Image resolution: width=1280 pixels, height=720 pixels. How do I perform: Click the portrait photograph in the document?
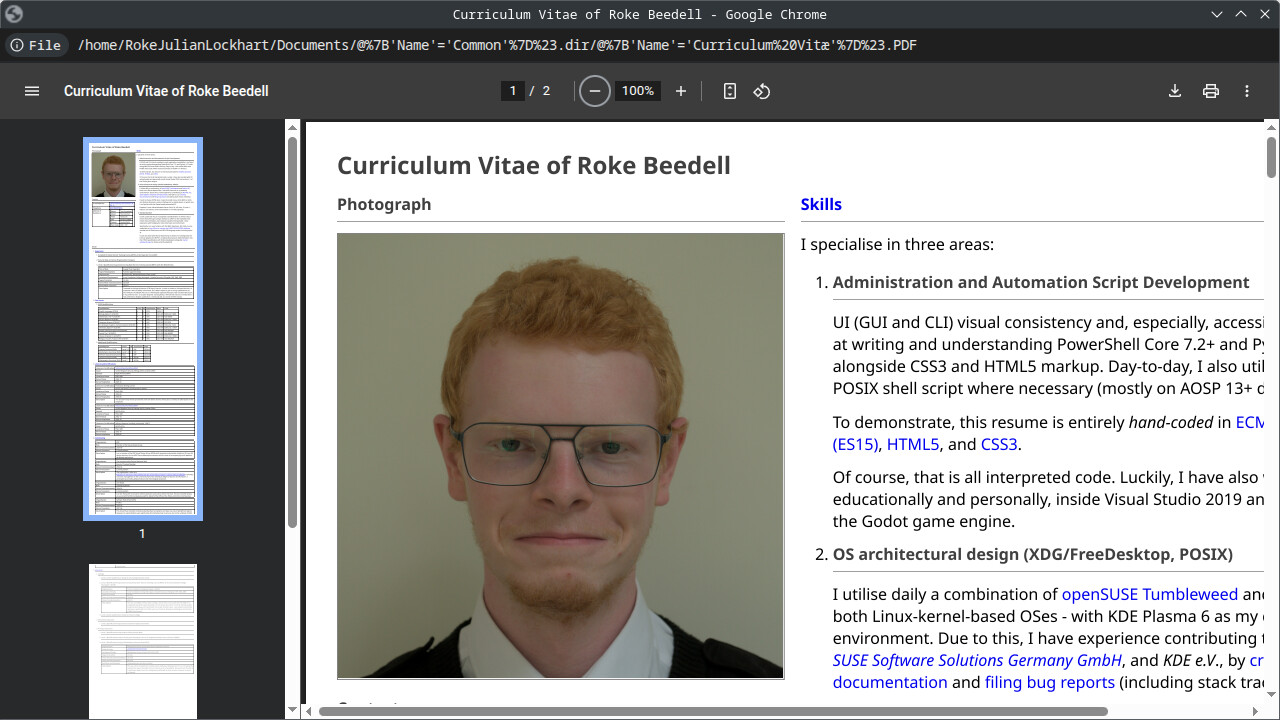coord(561,456)
